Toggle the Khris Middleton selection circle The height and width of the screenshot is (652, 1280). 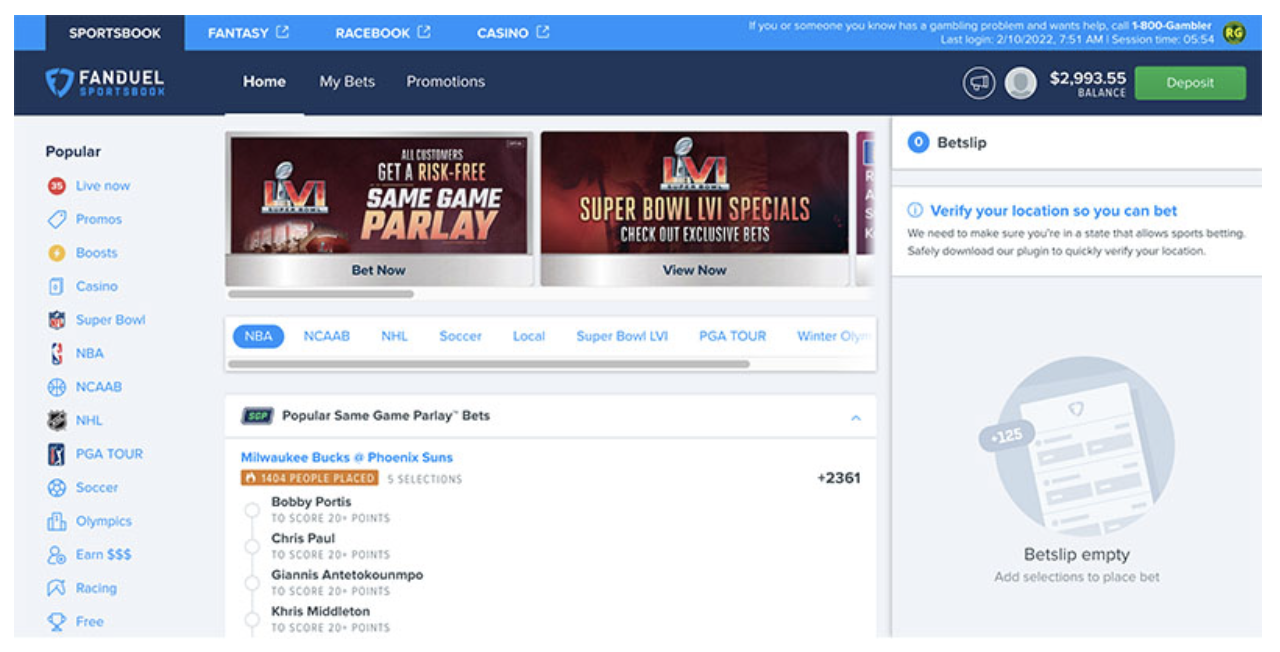pos(253,618)
